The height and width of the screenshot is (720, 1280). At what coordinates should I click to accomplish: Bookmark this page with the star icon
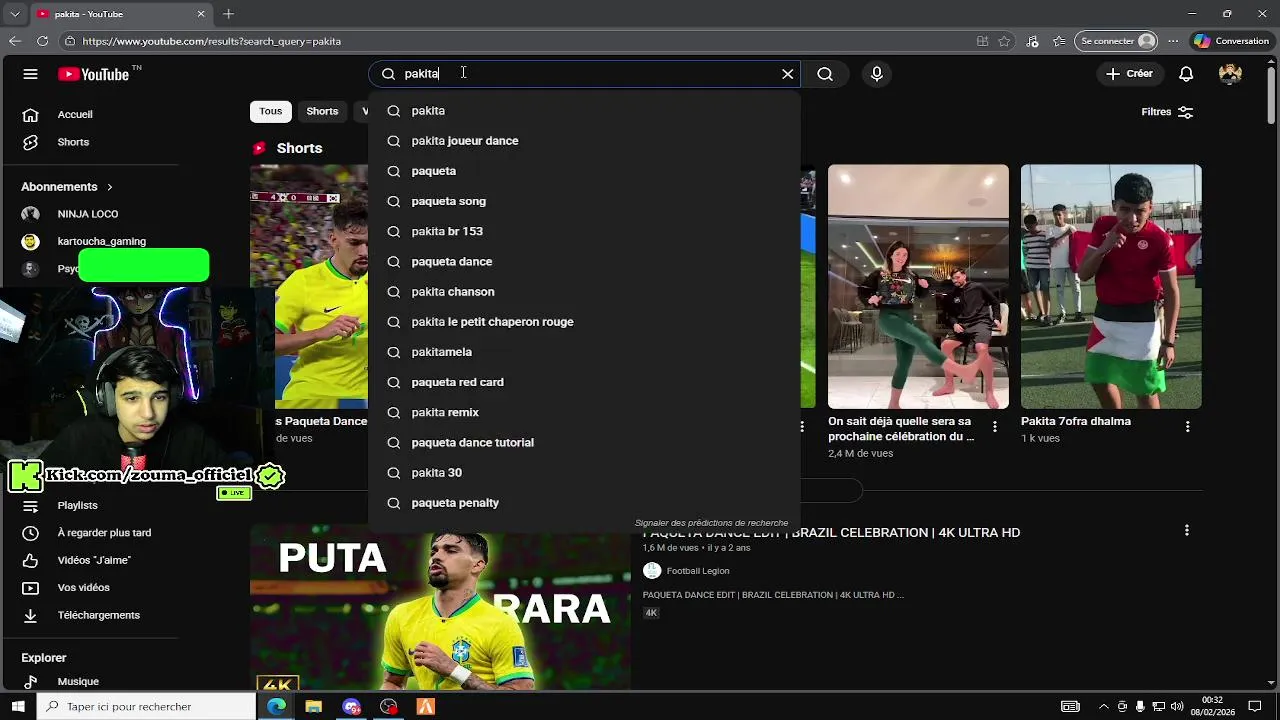tap(1004, 41)
